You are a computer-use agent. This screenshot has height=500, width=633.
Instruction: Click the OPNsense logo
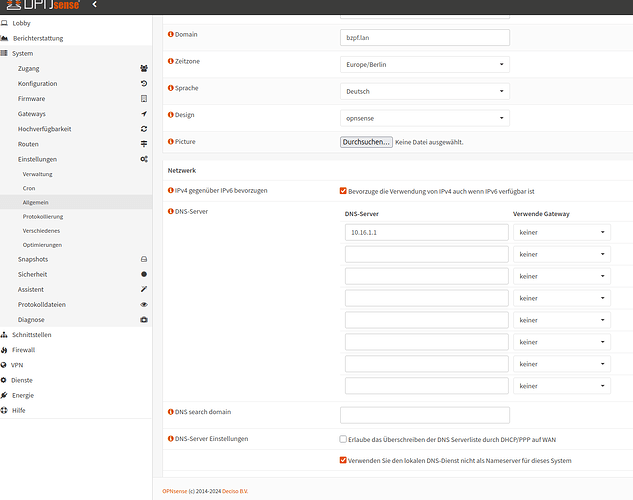coord(43,4)
